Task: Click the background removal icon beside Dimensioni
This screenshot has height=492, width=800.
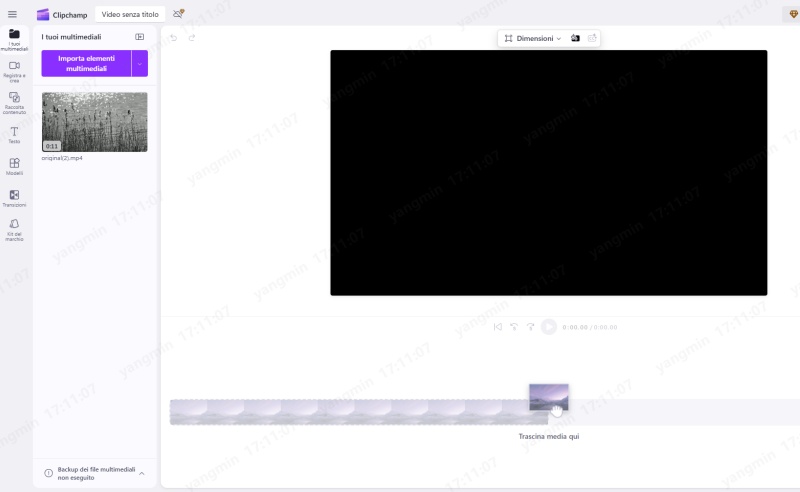Action: [x=575, y=38]
